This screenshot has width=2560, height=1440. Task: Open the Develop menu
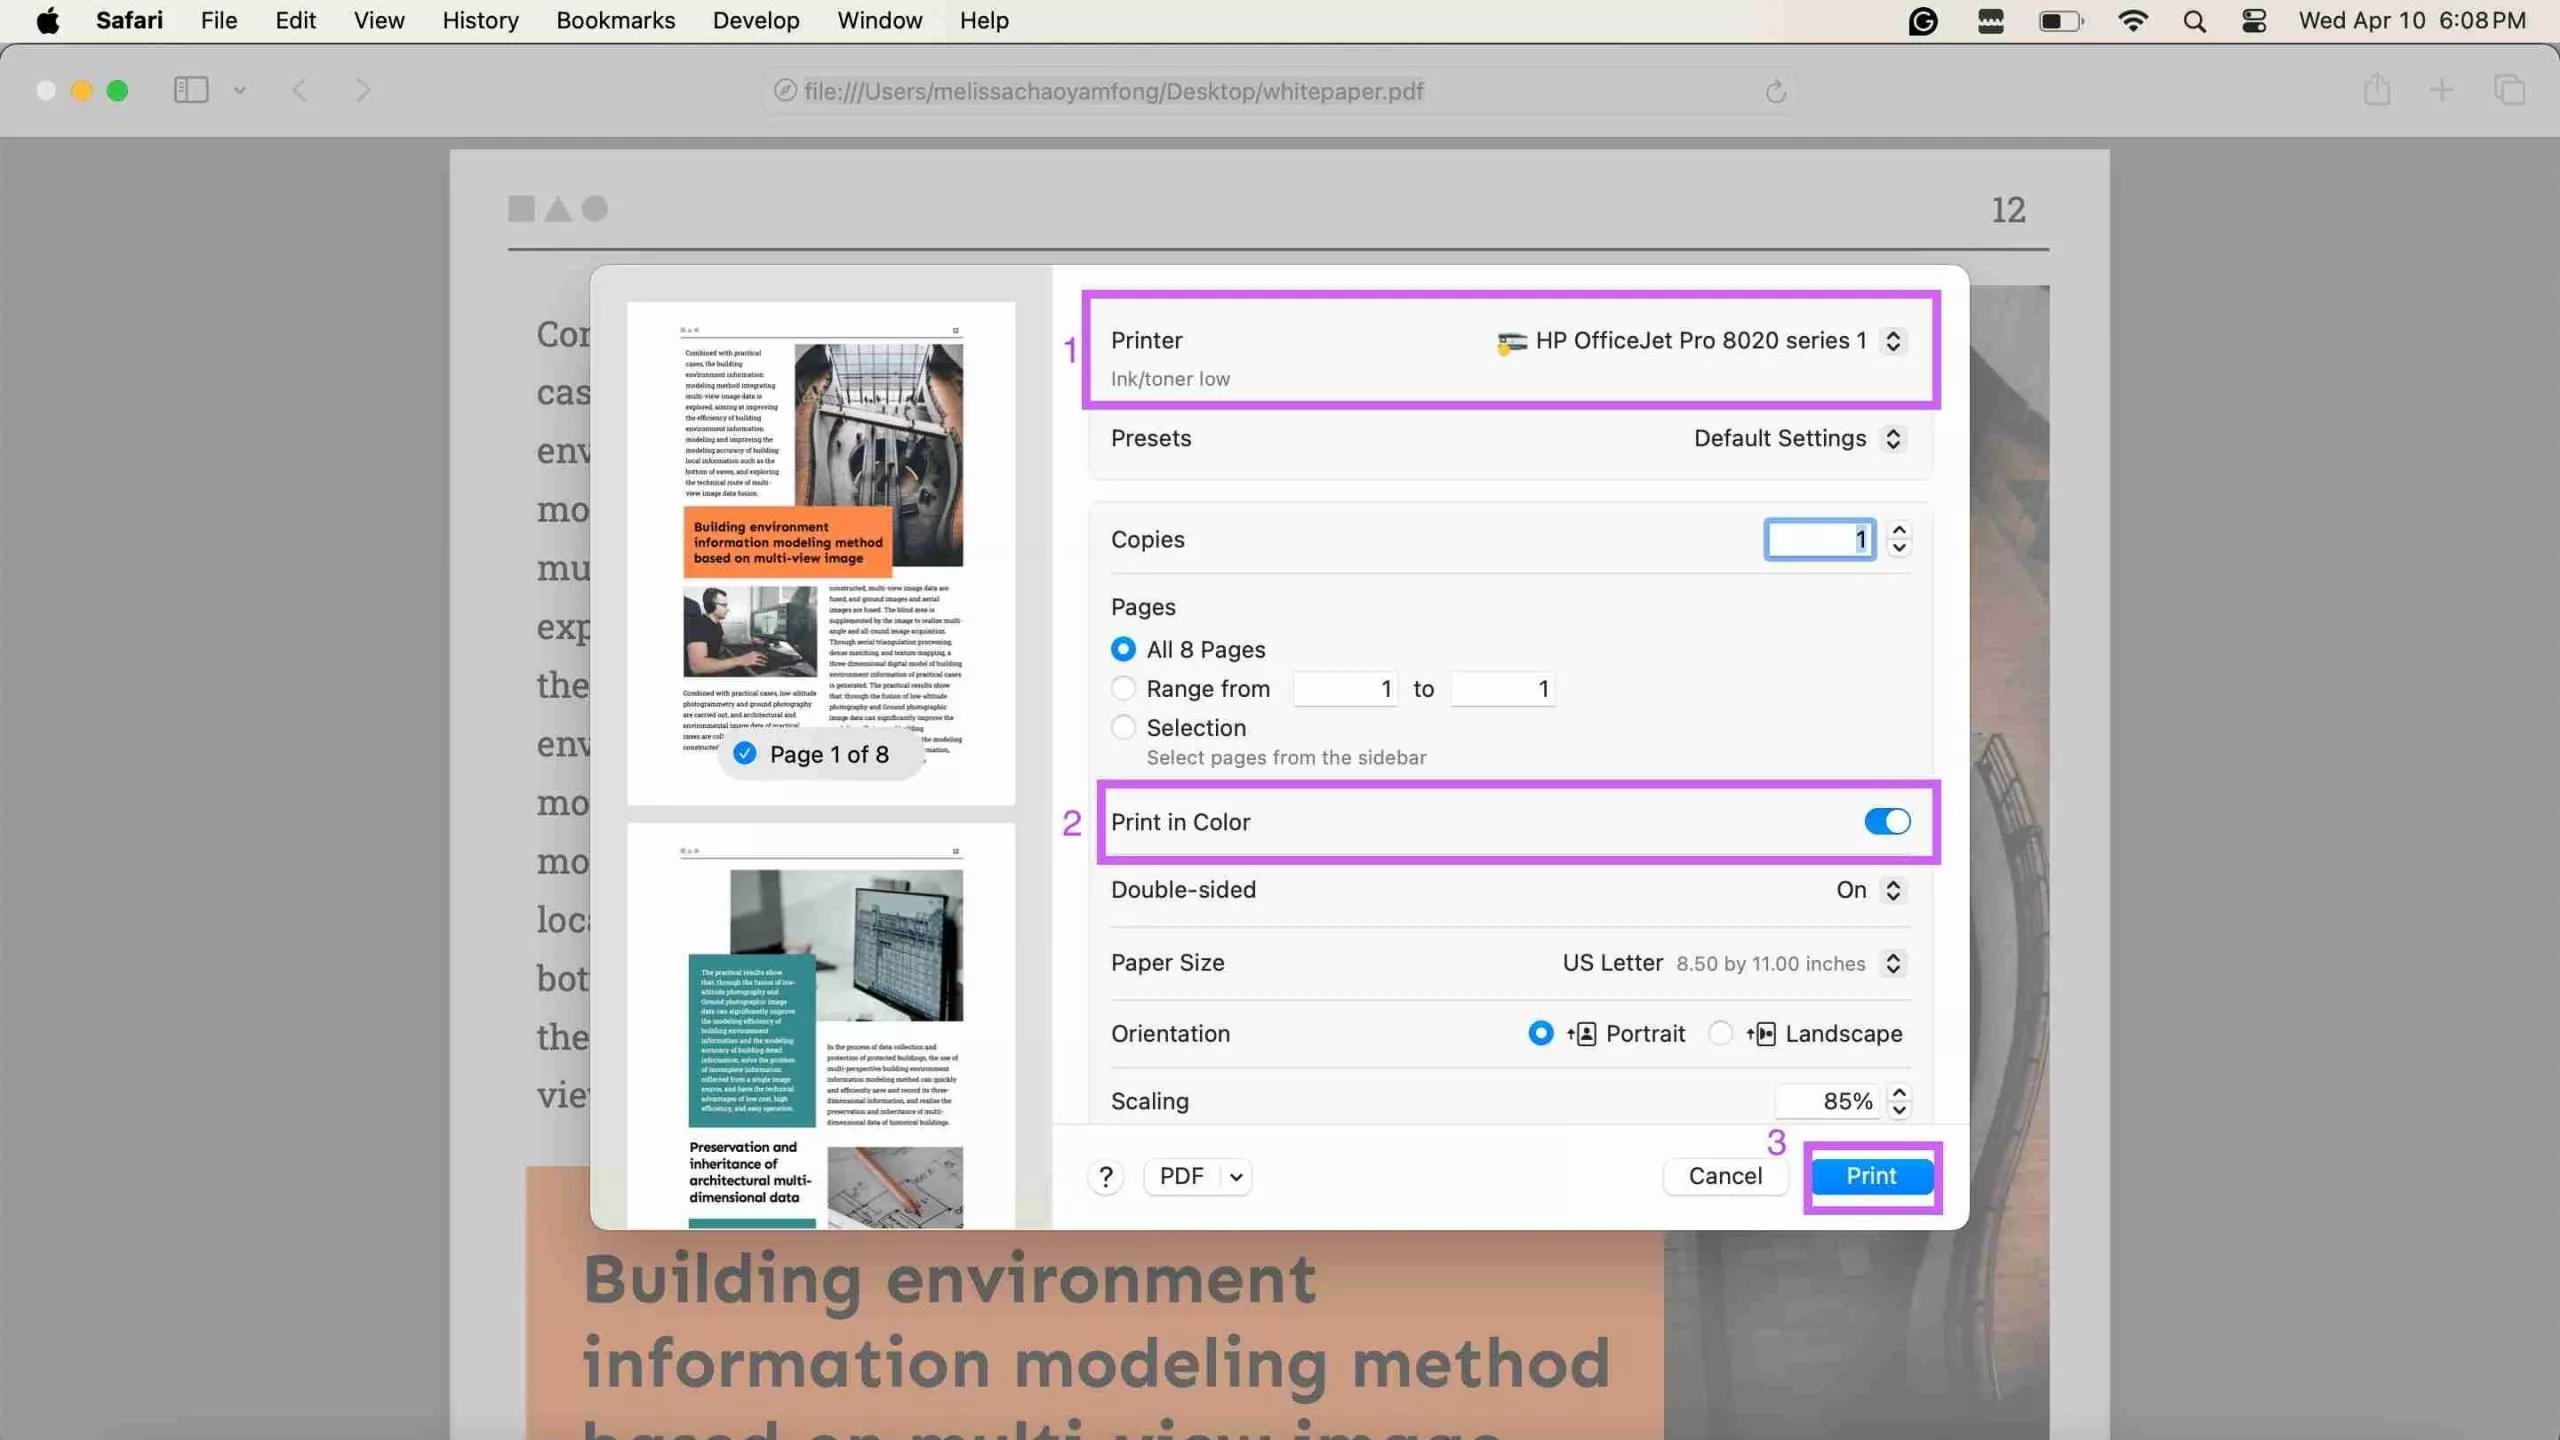[755, 20]
